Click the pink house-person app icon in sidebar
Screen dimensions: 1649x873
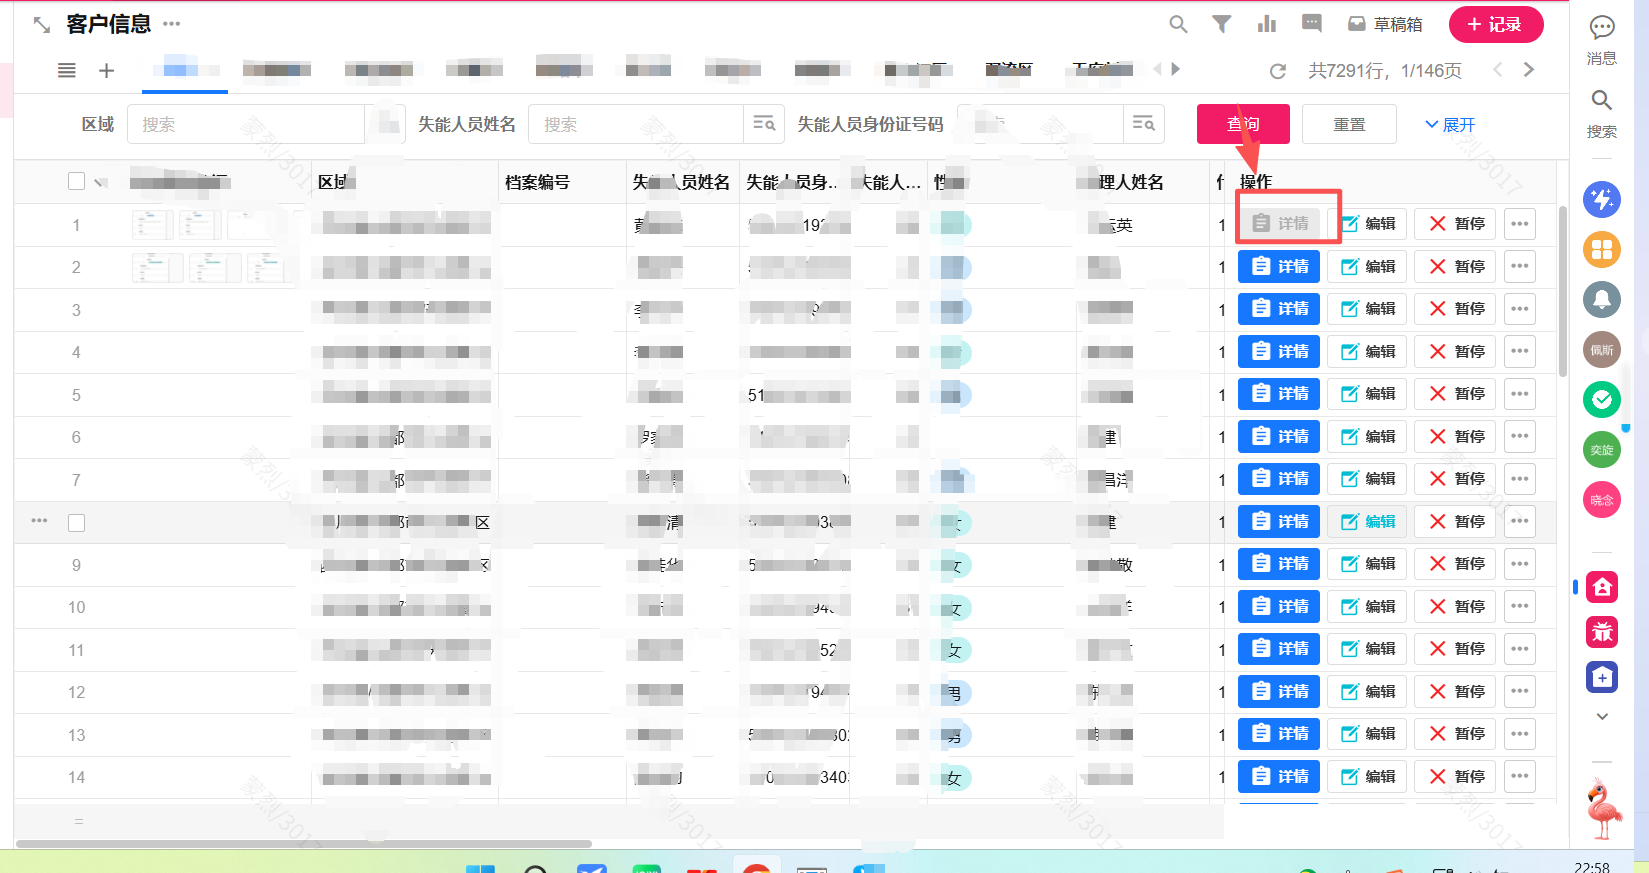1602,587
